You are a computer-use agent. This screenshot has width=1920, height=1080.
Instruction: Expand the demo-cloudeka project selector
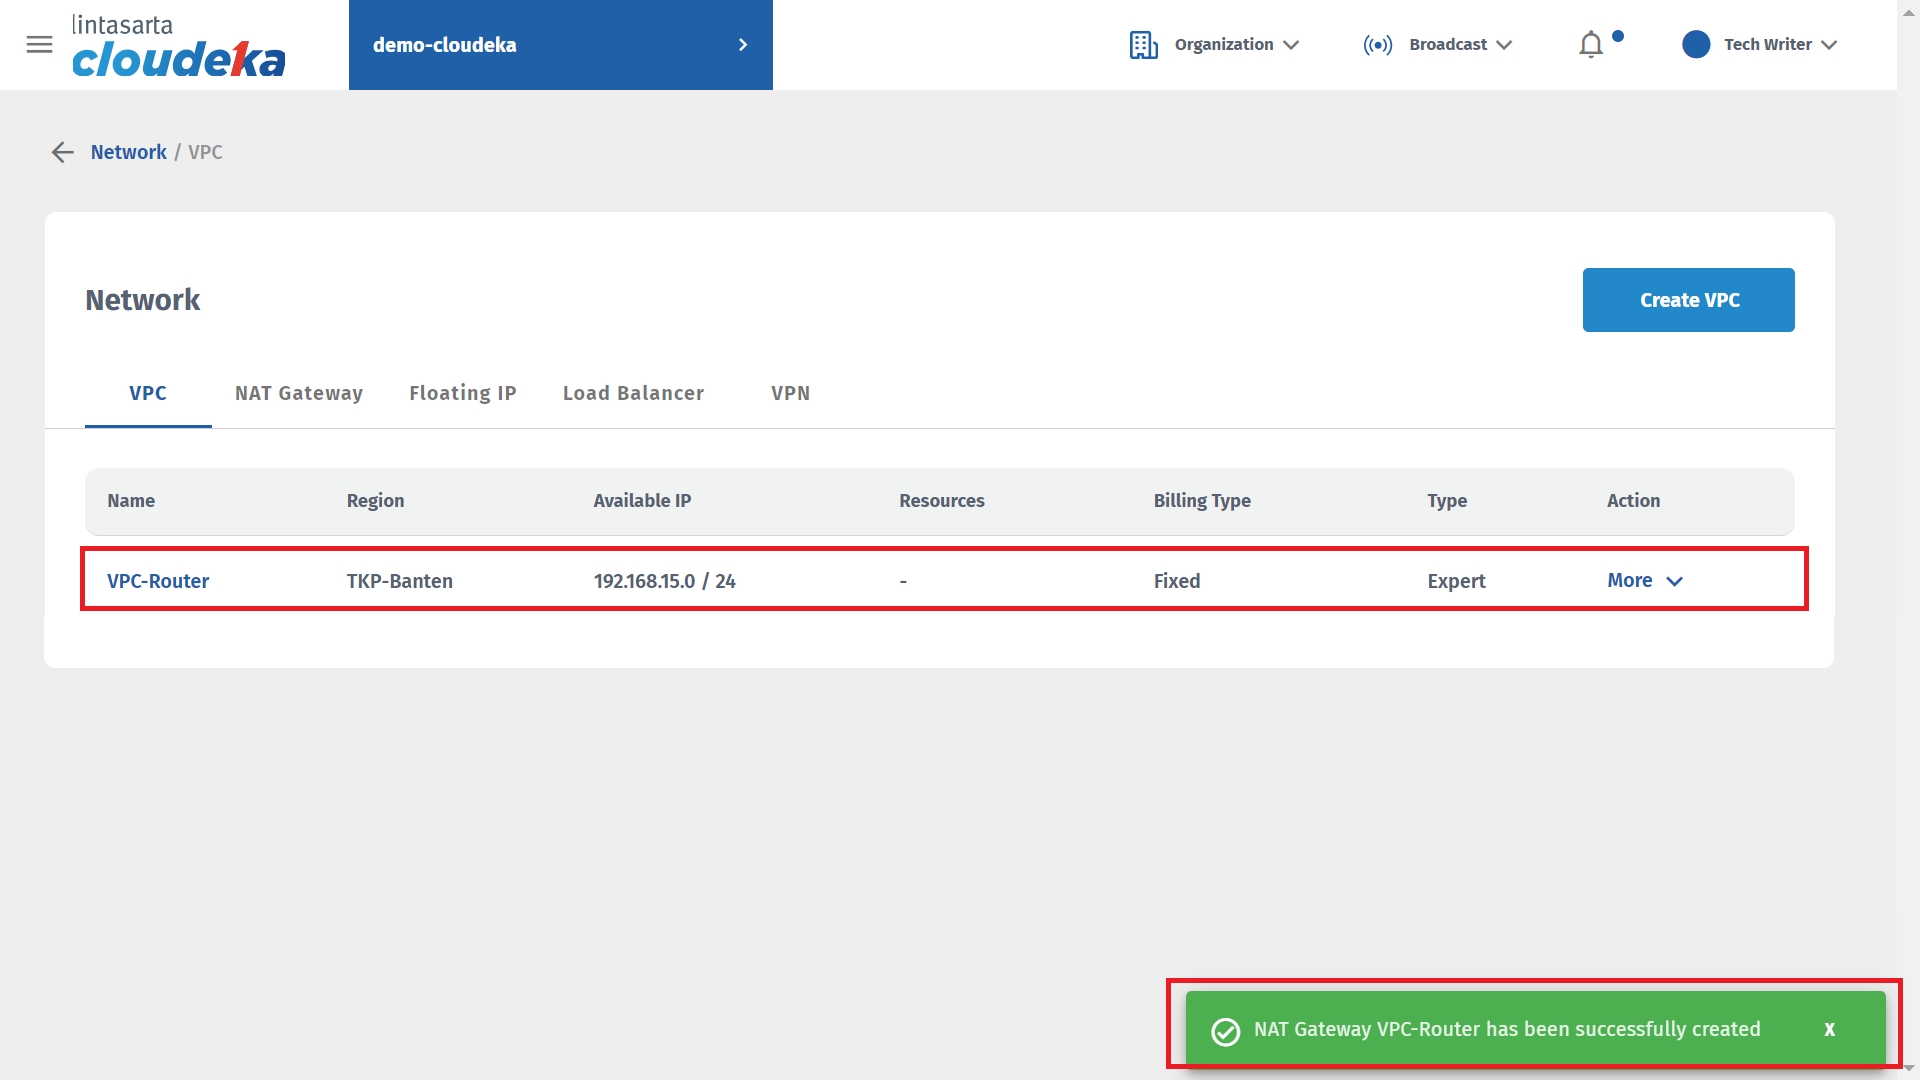coord(560,45)
